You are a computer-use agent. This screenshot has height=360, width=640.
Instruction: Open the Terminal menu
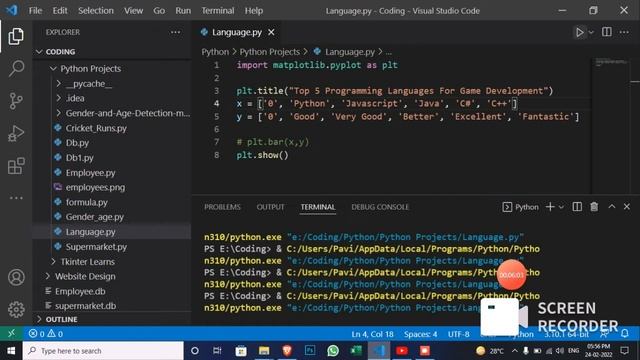(x=218, y=11)
